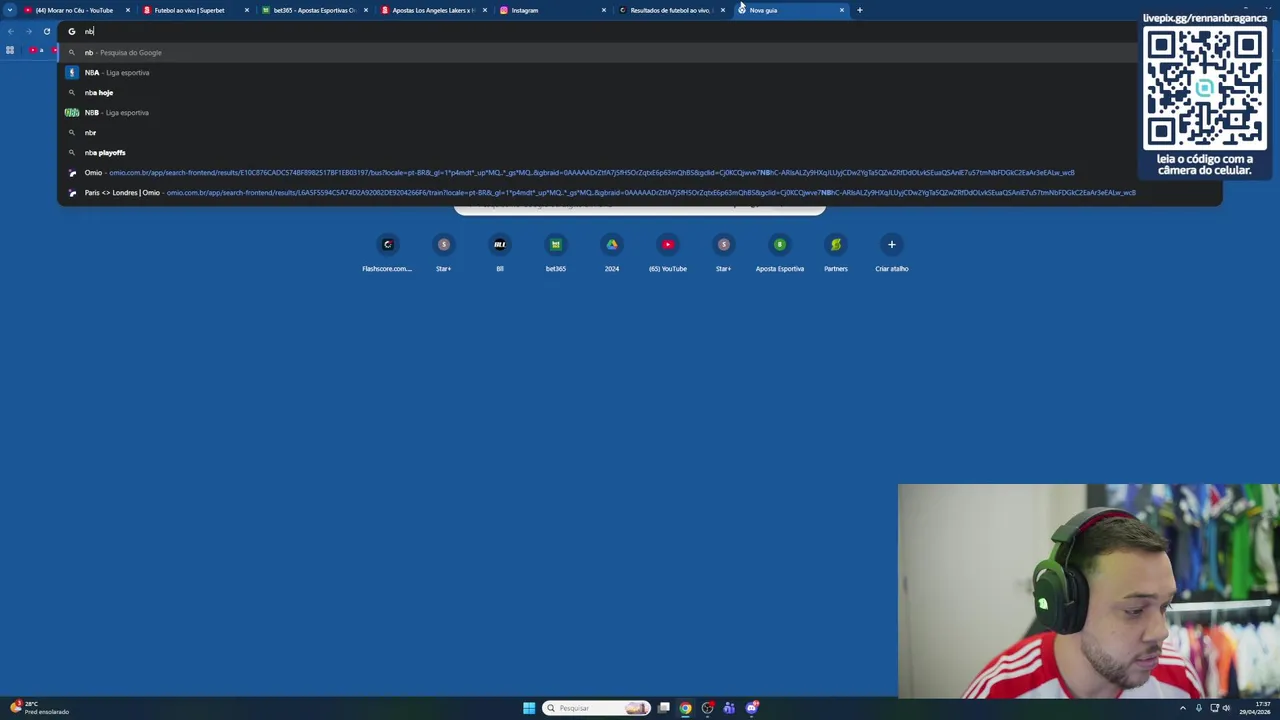The width and height of the screenshot is (1280, 720).
Task: Open the Apostas Los Angeles Lakers tab
Action: 433,10
